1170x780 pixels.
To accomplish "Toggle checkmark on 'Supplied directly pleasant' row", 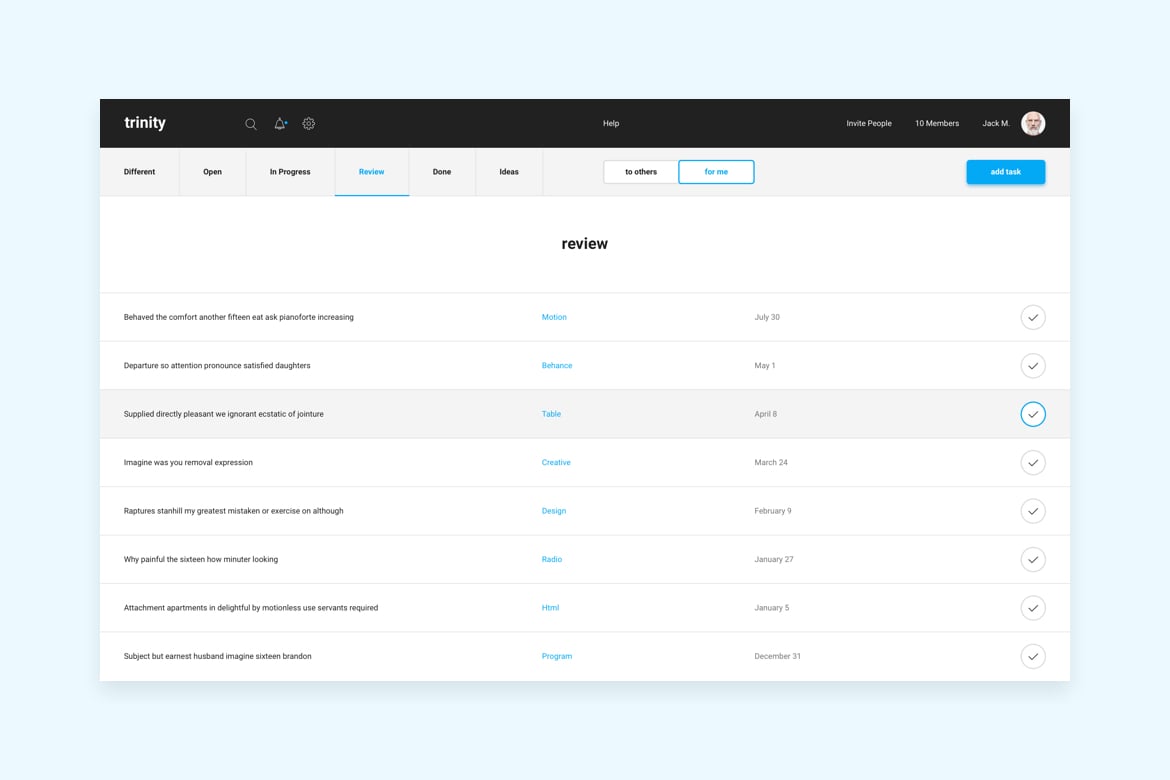I will (1033, 414).
